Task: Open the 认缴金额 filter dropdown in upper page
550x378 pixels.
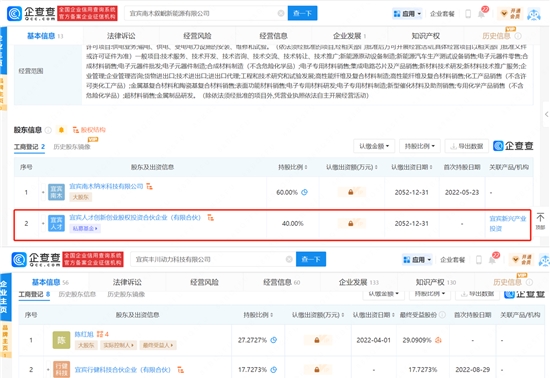Action: [x=374, y=146]
